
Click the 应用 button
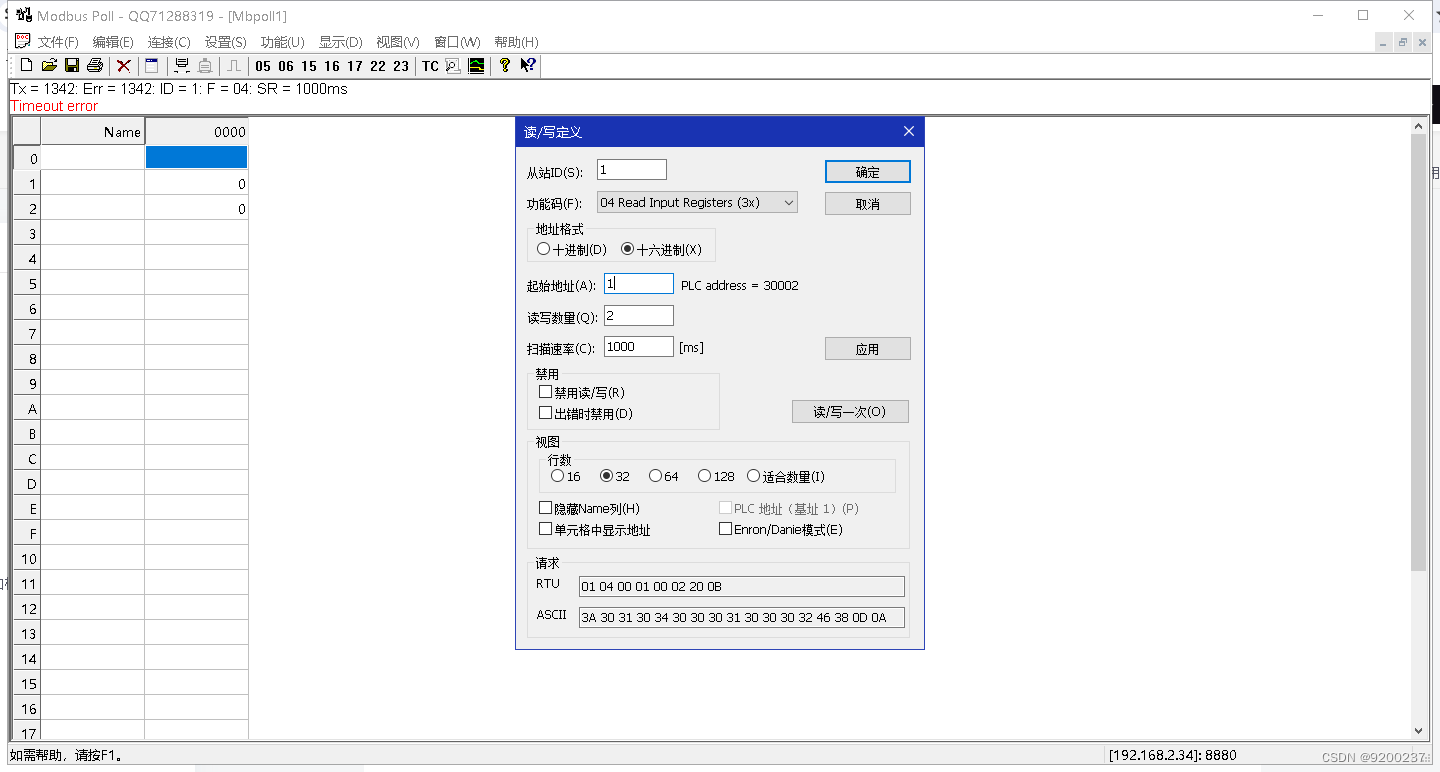[x=867, y=349]
